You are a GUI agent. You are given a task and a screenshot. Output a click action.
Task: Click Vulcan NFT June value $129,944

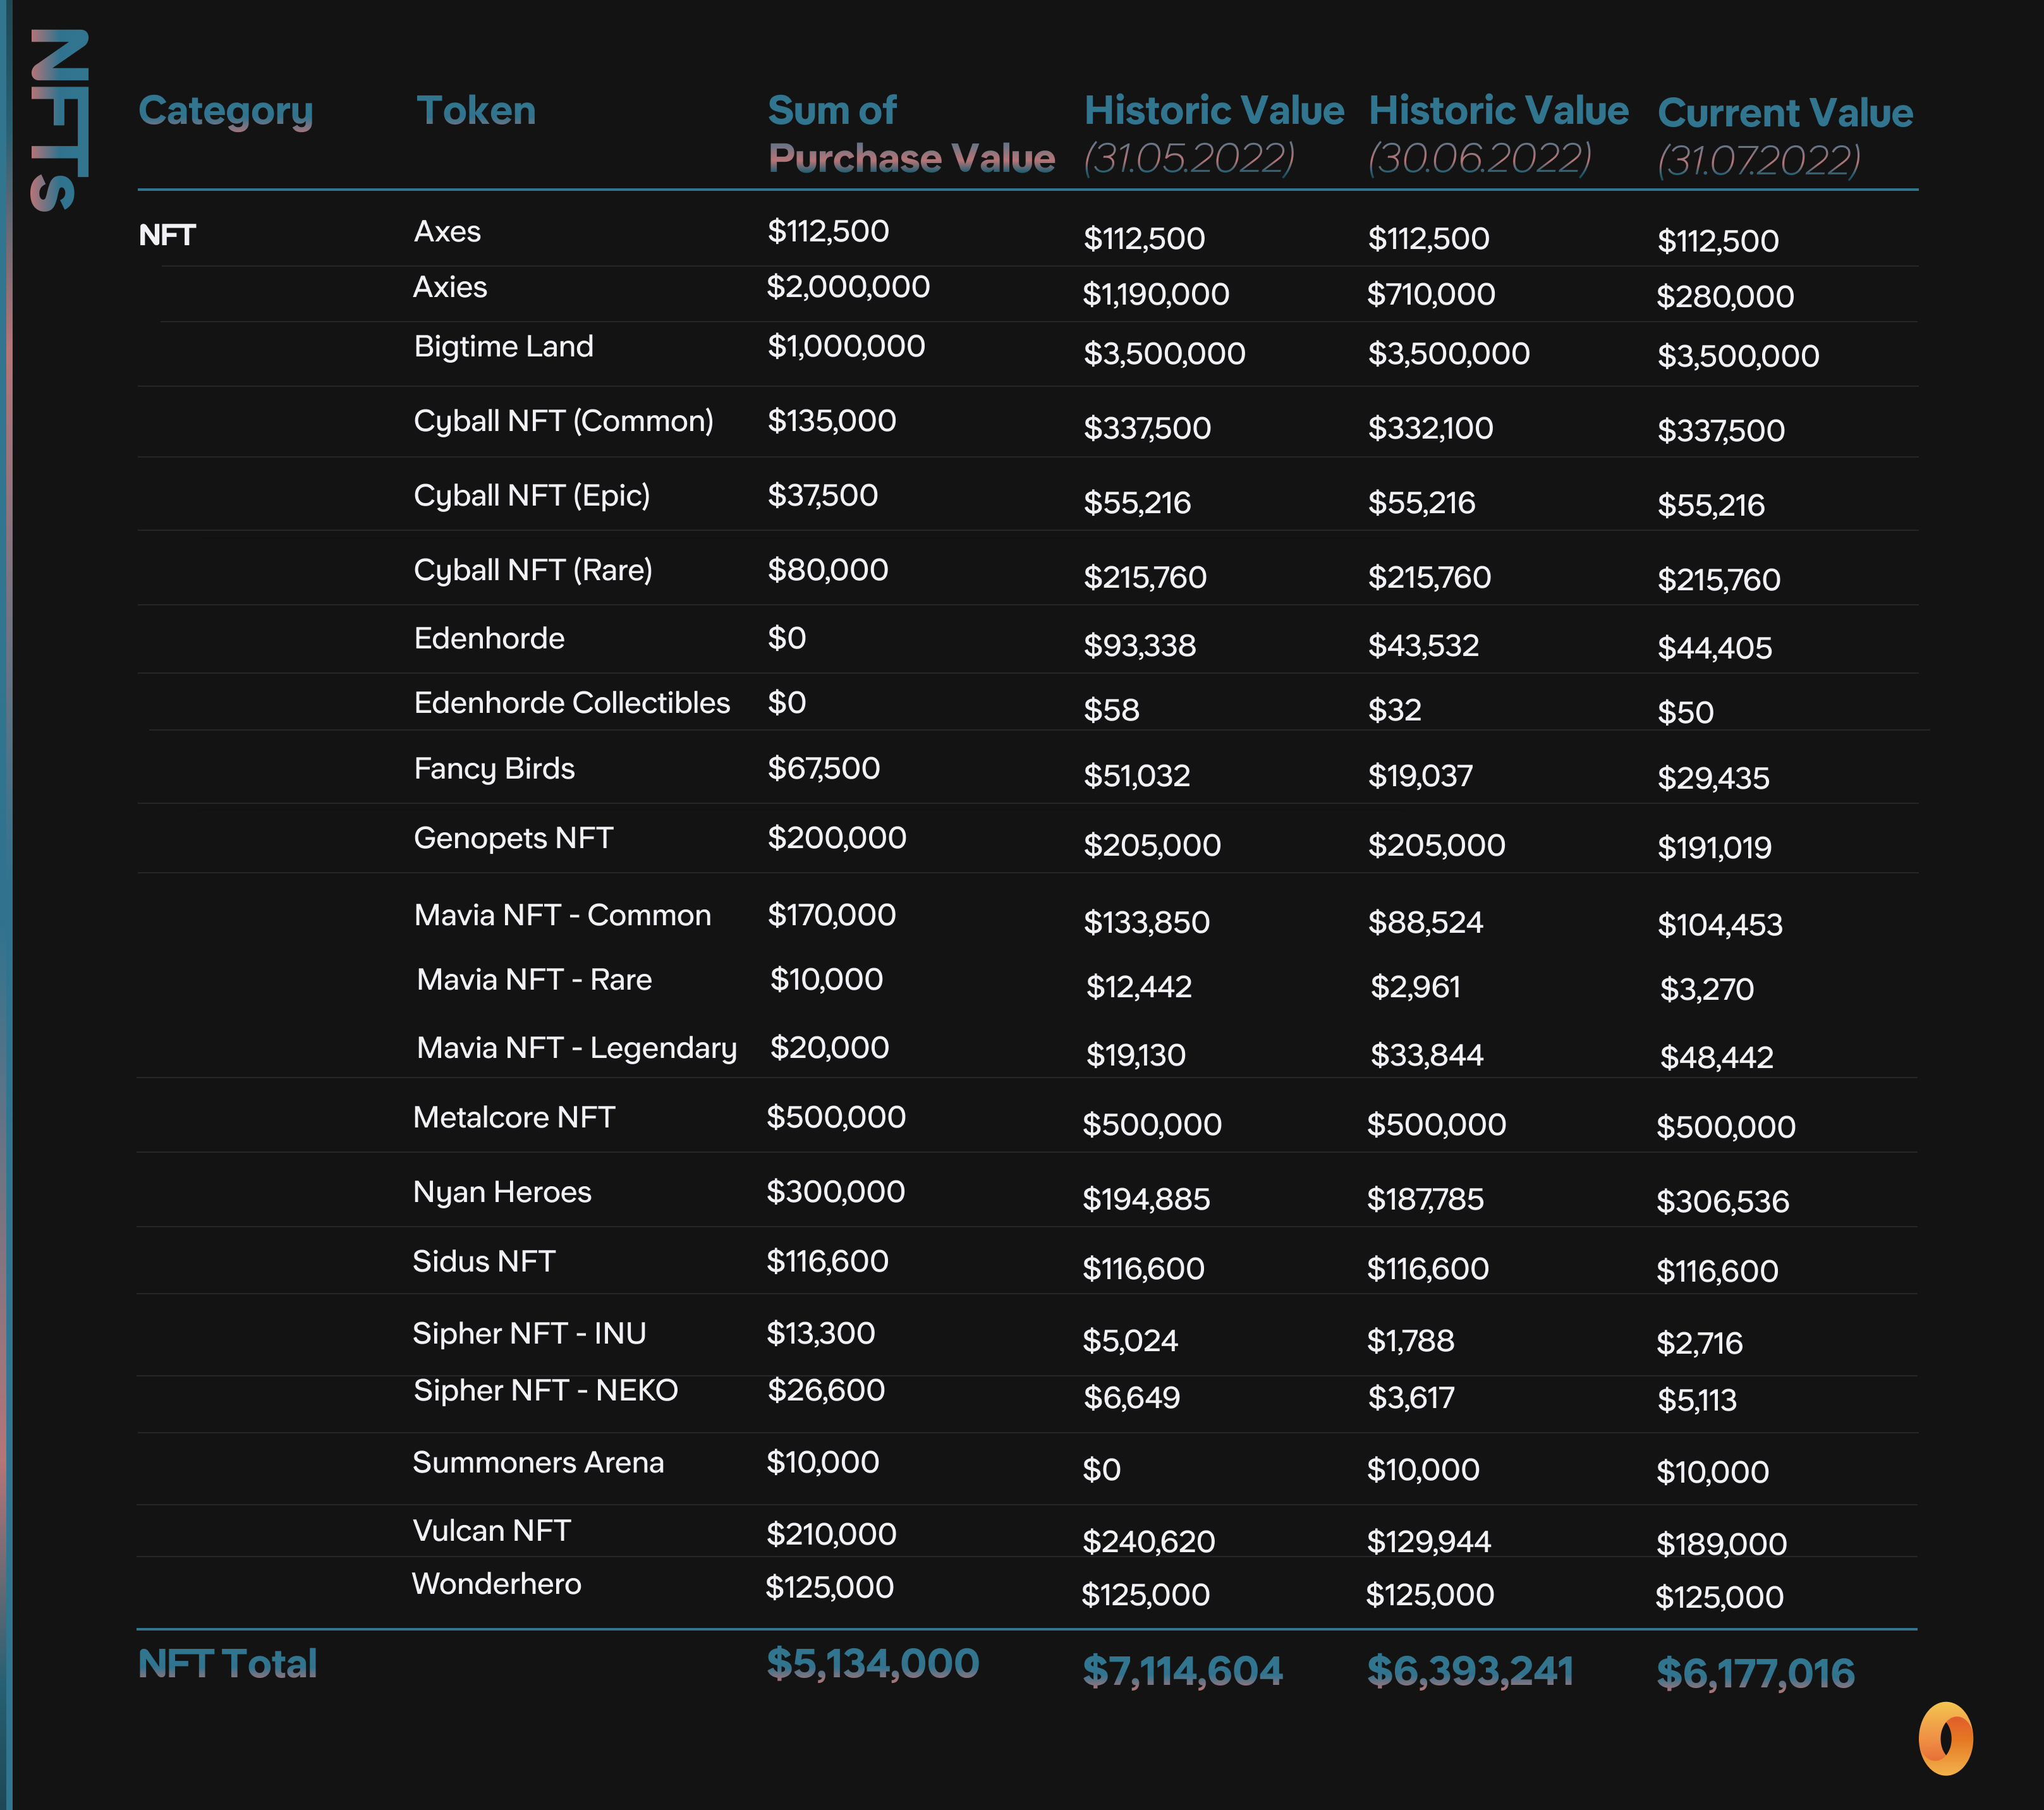tap(1429, 1541)
